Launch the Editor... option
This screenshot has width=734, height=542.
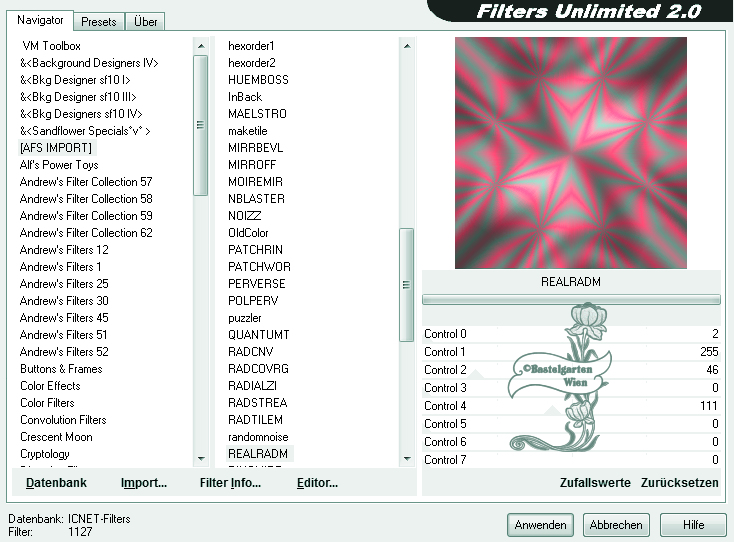coord(317,483)
